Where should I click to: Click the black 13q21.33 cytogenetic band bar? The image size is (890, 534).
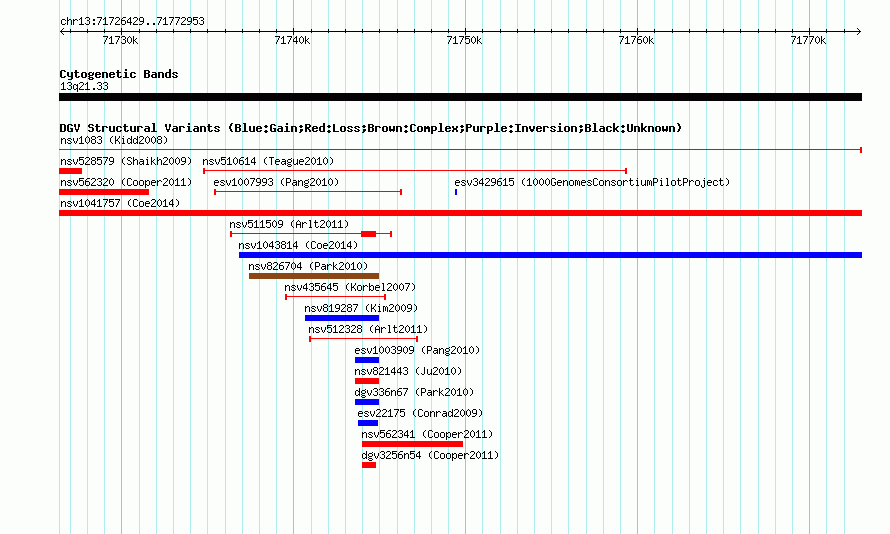(x=460, y=97)
